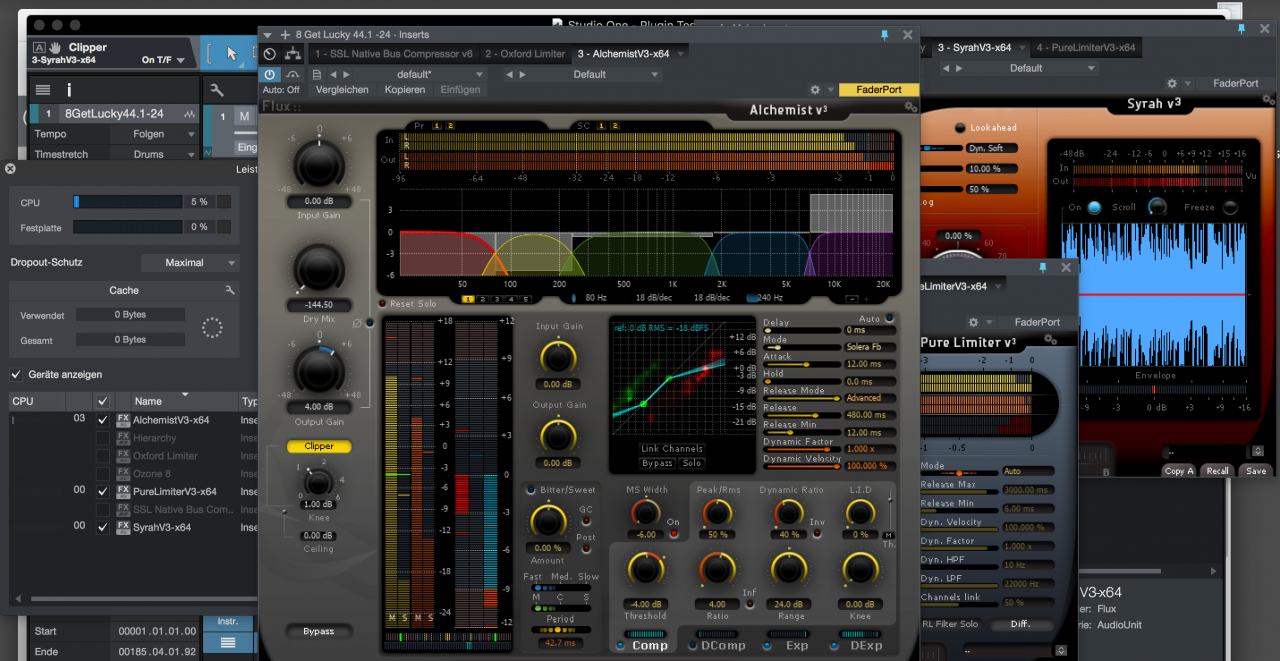Viewport: 1280px width, 661px height.
Task: Click the FX icon of AlchemistV3-x64 row
Action: 124,420
